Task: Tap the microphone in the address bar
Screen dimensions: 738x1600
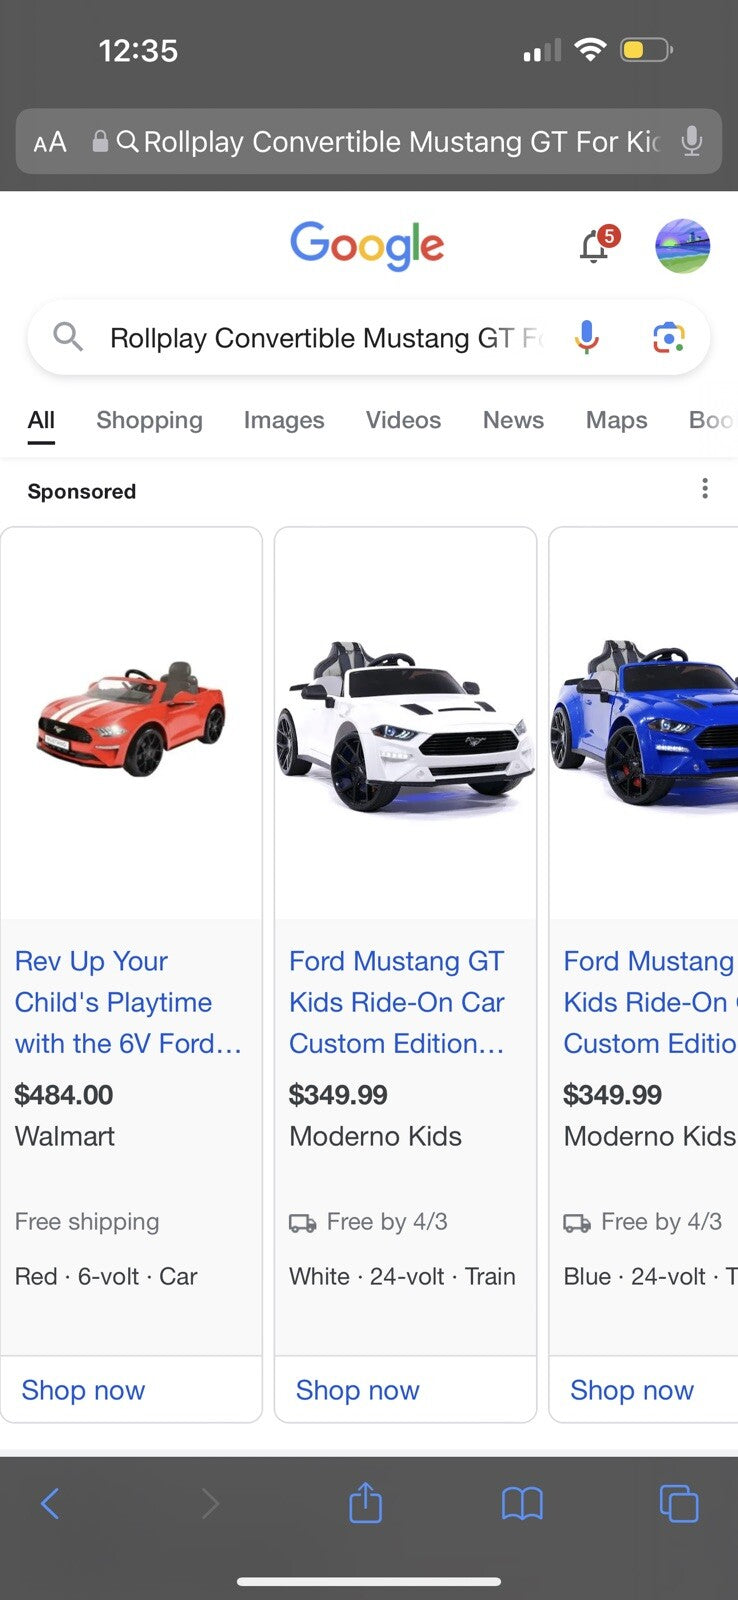Action: 691,142
